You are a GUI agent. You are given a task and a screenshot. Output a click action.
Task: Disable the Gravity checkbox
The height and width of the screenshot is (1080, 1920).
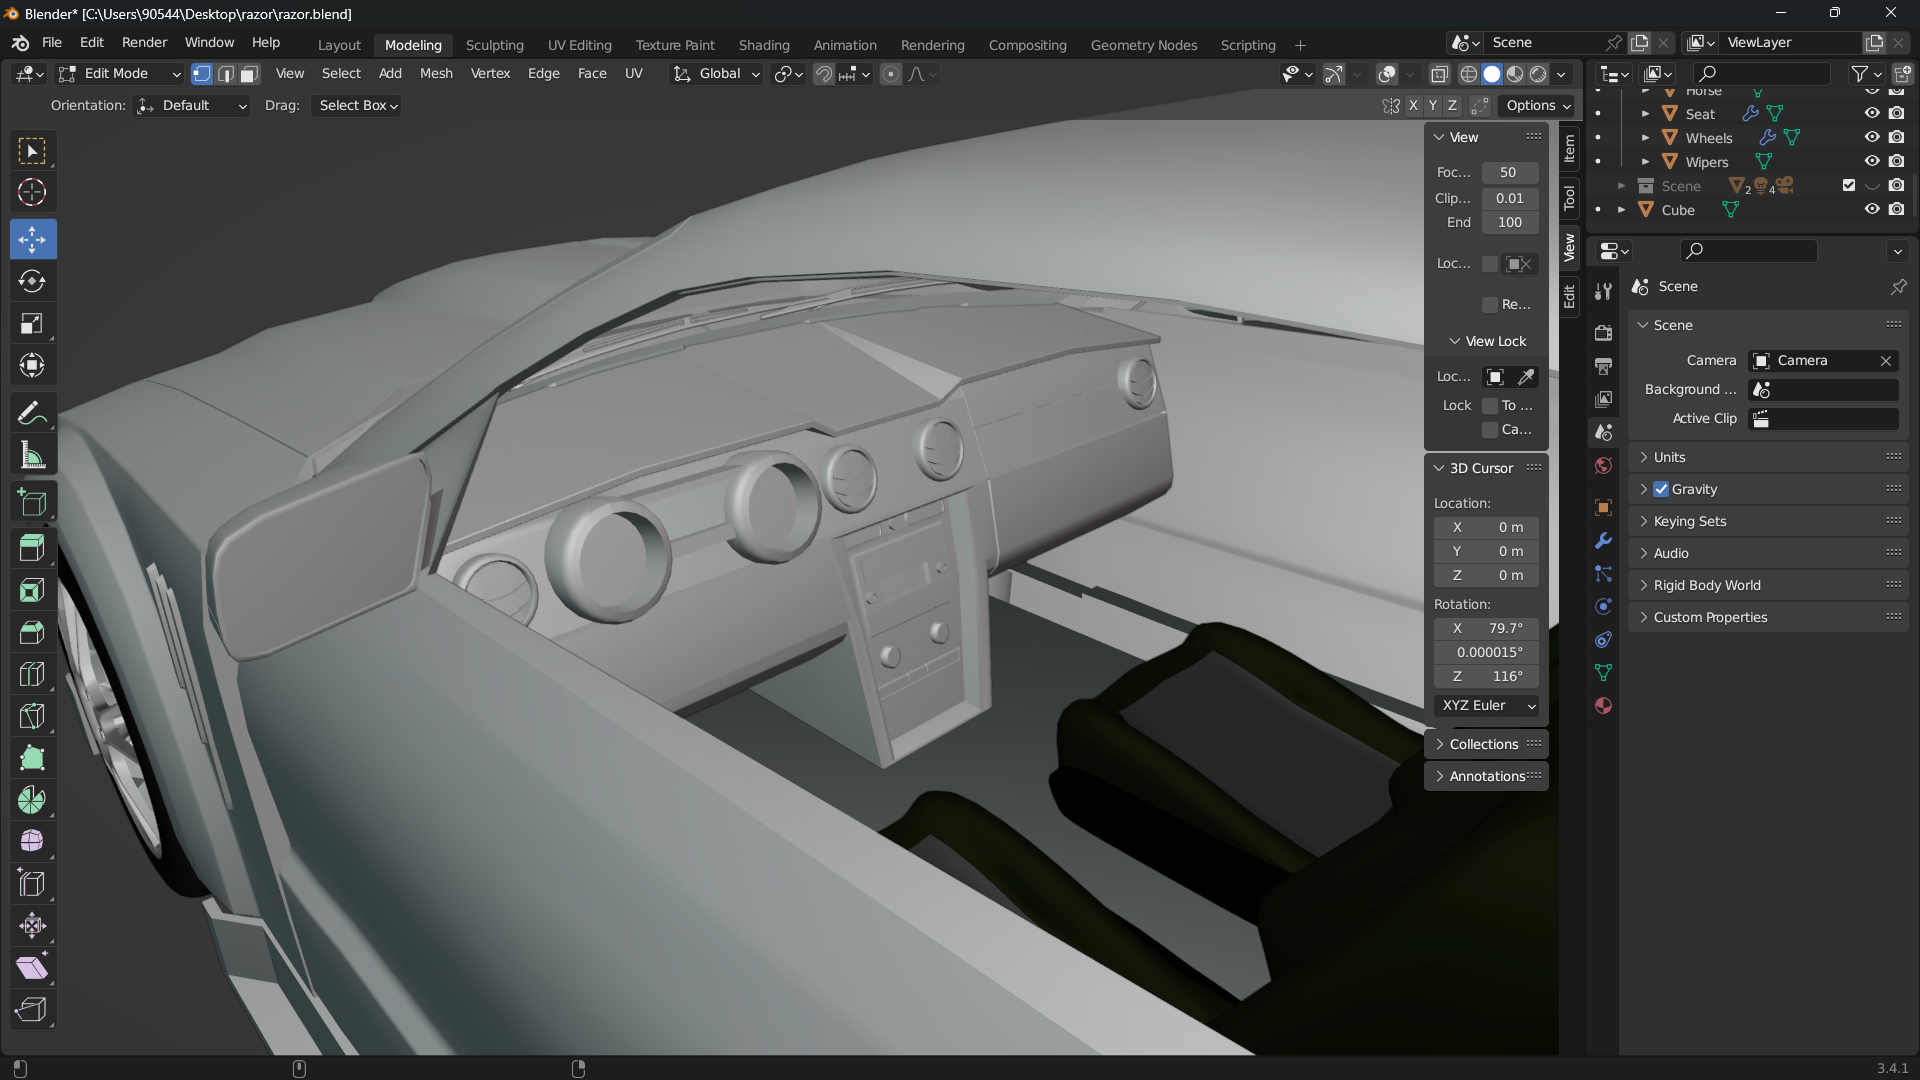pyautogui.click(x=1661, y=489)
